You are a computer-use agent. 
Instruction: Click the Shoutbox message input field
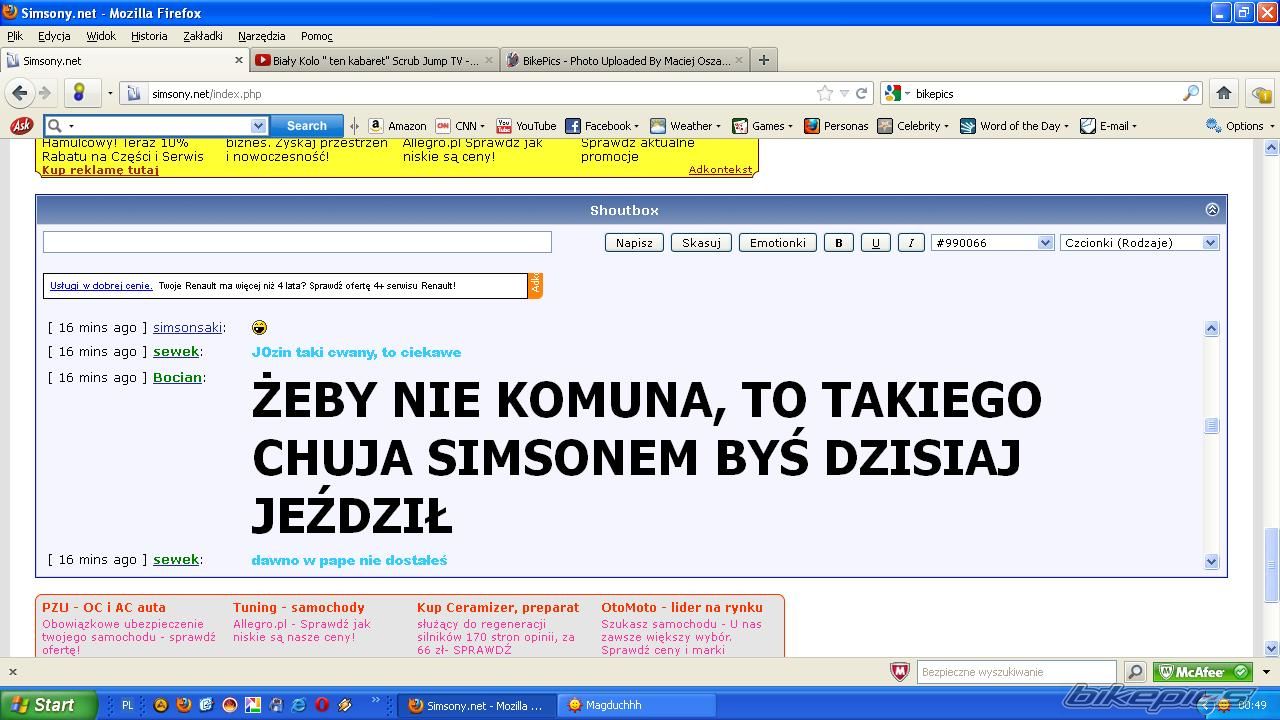click(x=297, y=242)
